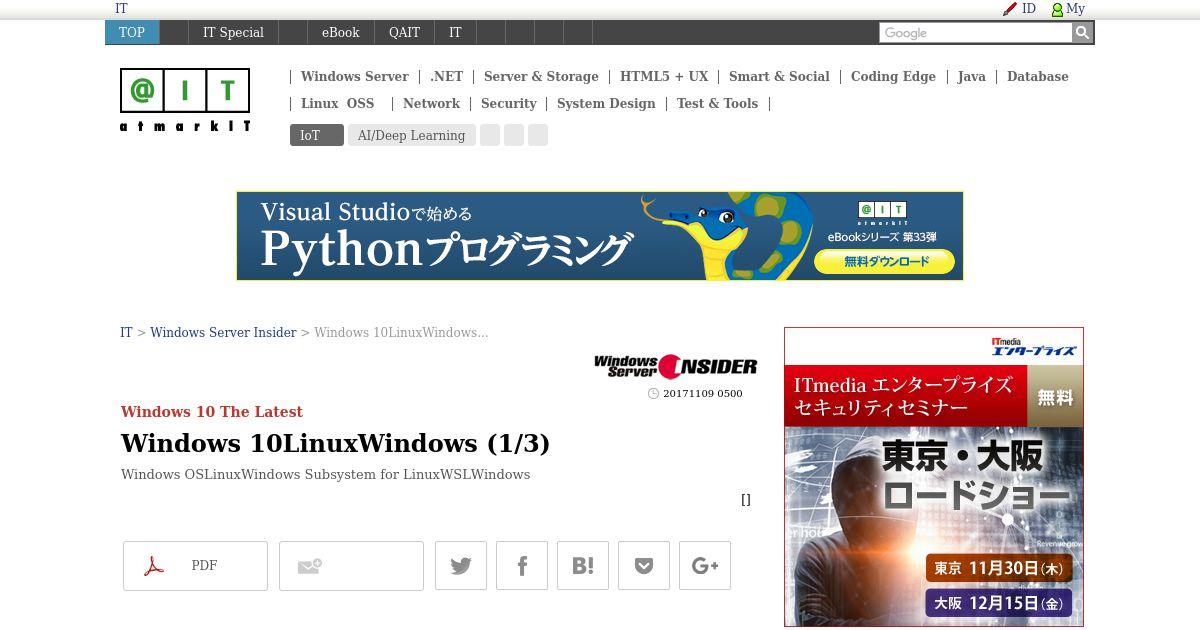Click the date text 20171109 0500
This screenshot has width=1200, height=630.
pyautogui.click(x=702, y=393)
